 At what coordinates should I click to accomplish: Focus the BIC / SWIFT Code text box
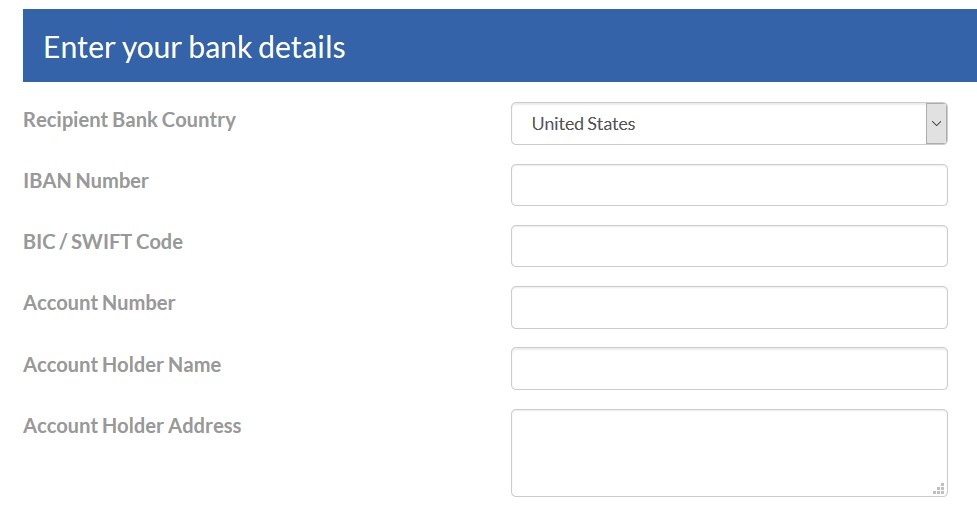pos(729,246)
